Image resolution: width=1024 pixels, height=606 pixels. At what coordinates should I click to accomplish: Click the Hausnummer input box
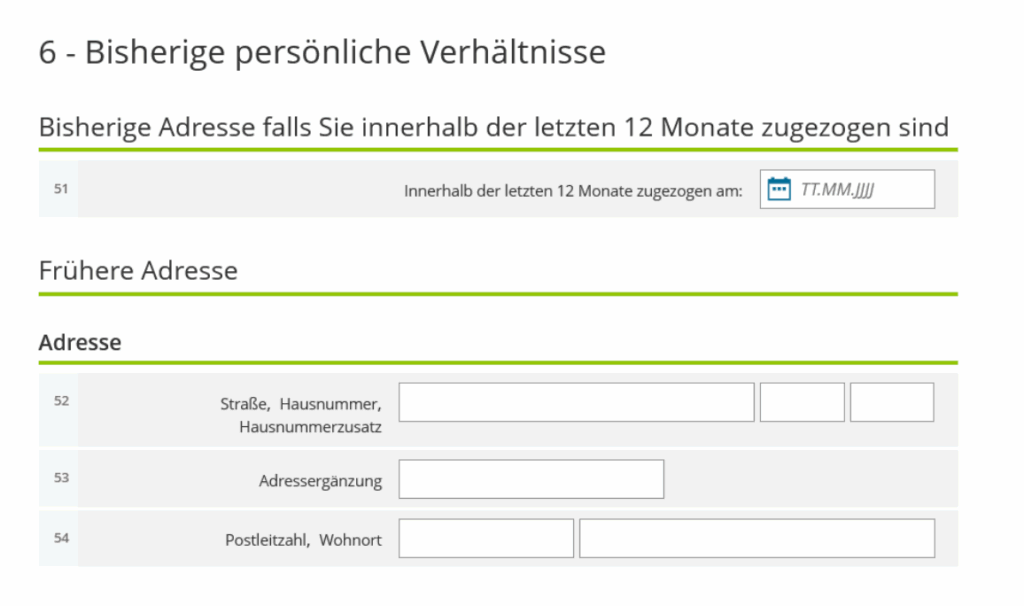click(802, 402)
